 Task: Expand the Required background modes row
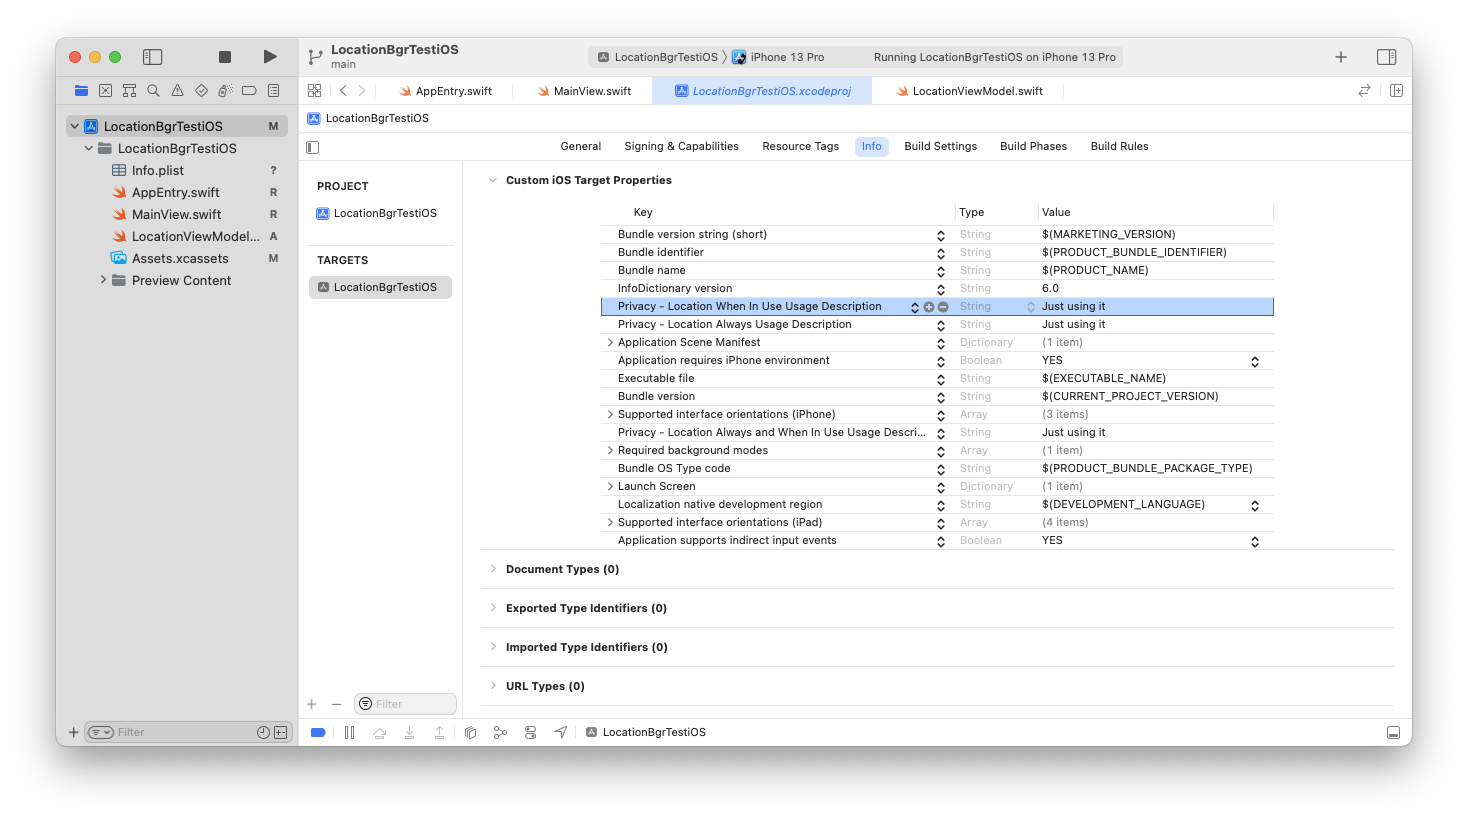tap(610, 450)
